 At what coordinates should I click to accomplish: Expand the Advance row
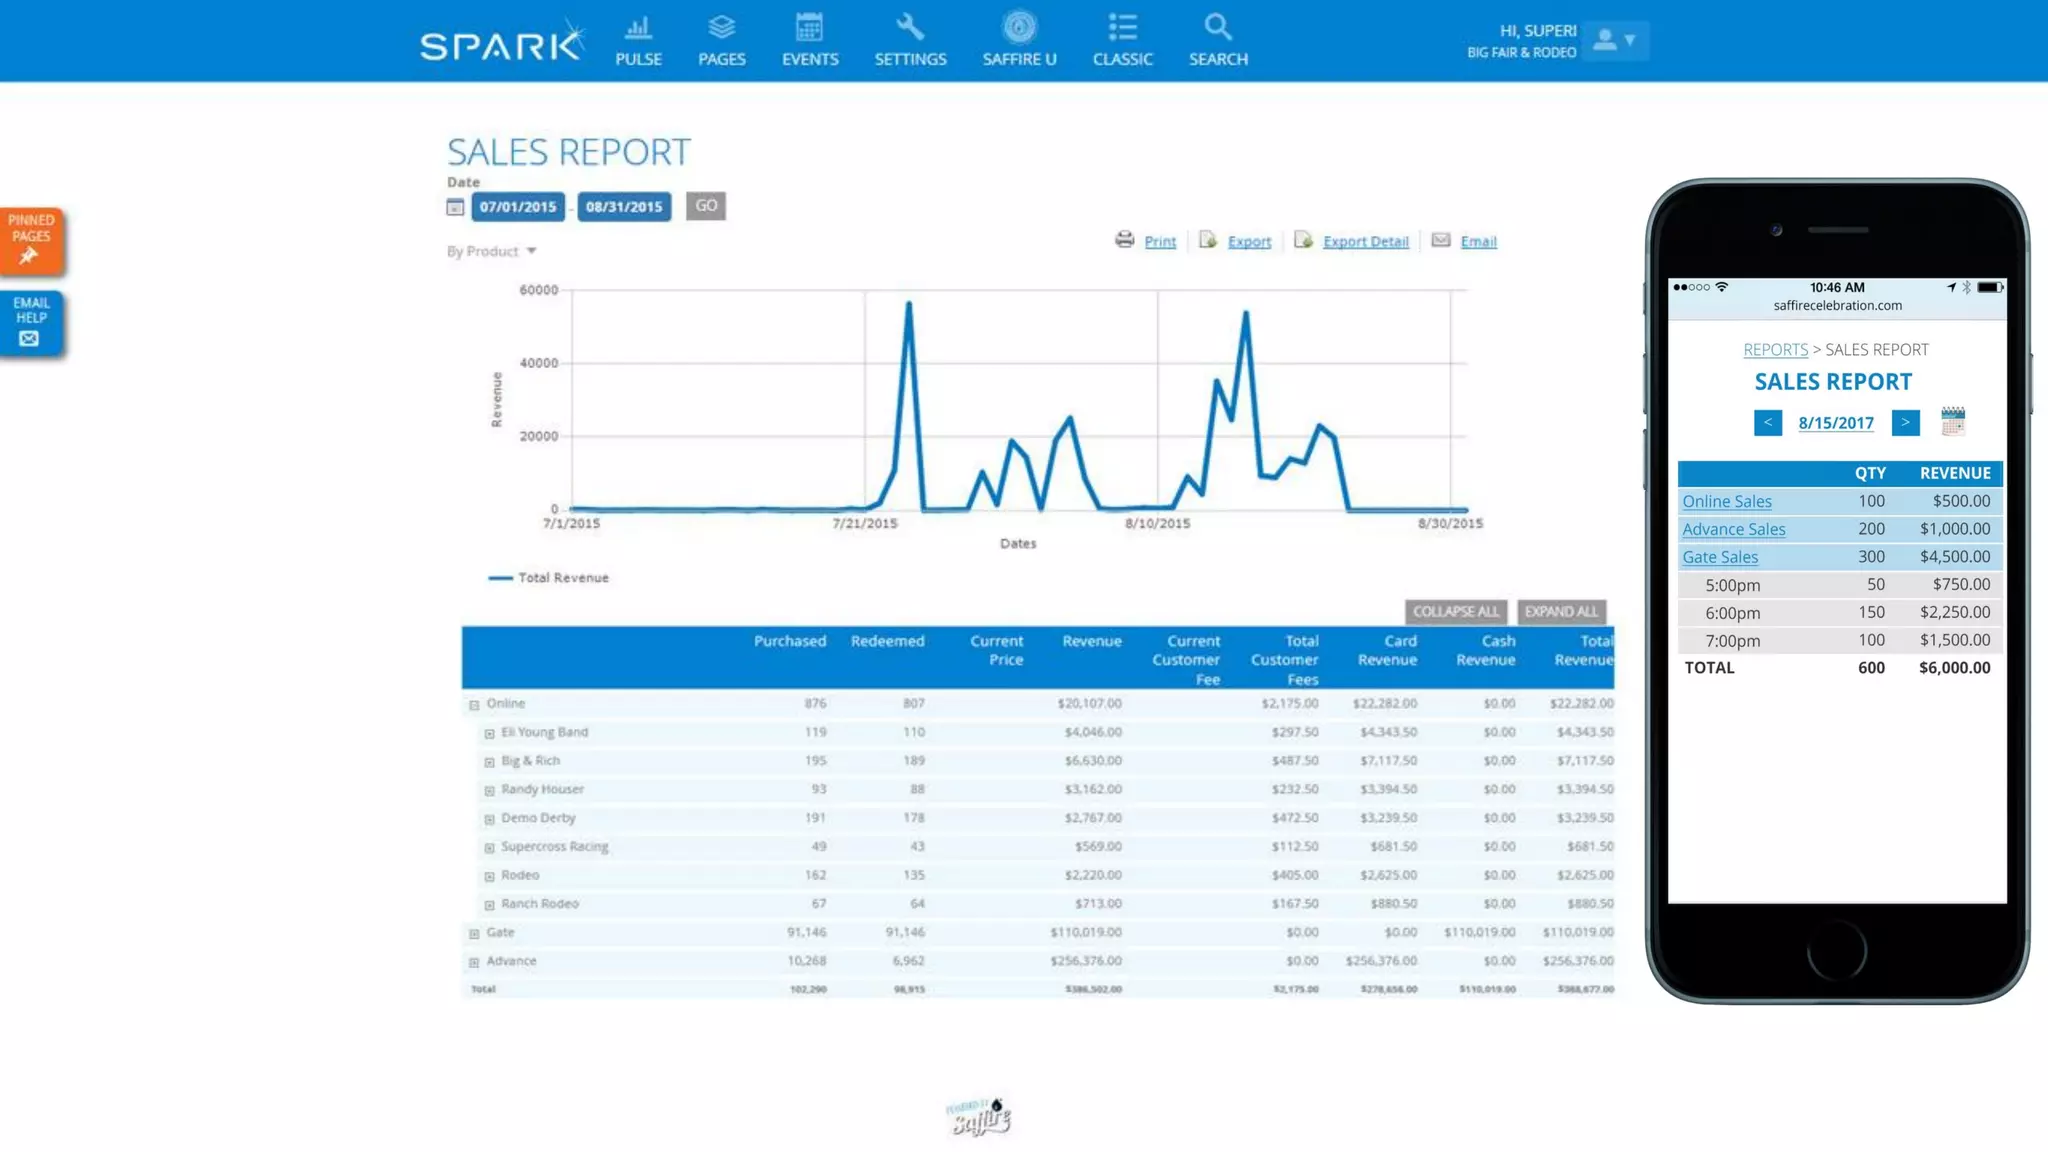(474, 962)
